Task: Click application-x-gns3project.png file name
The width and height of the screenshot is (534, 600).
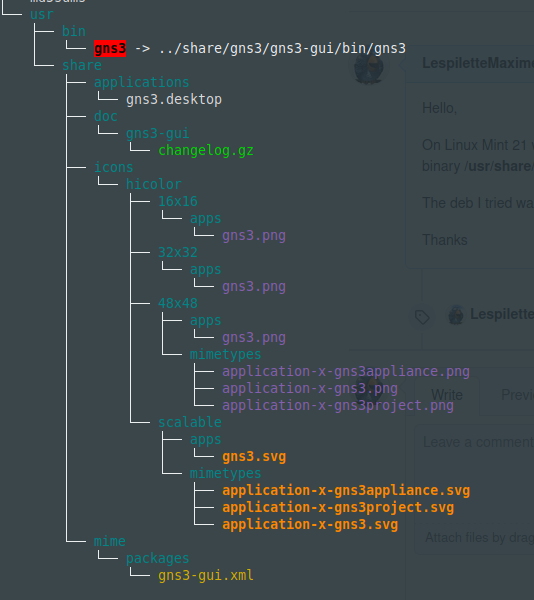Action: tap(338, 405)
